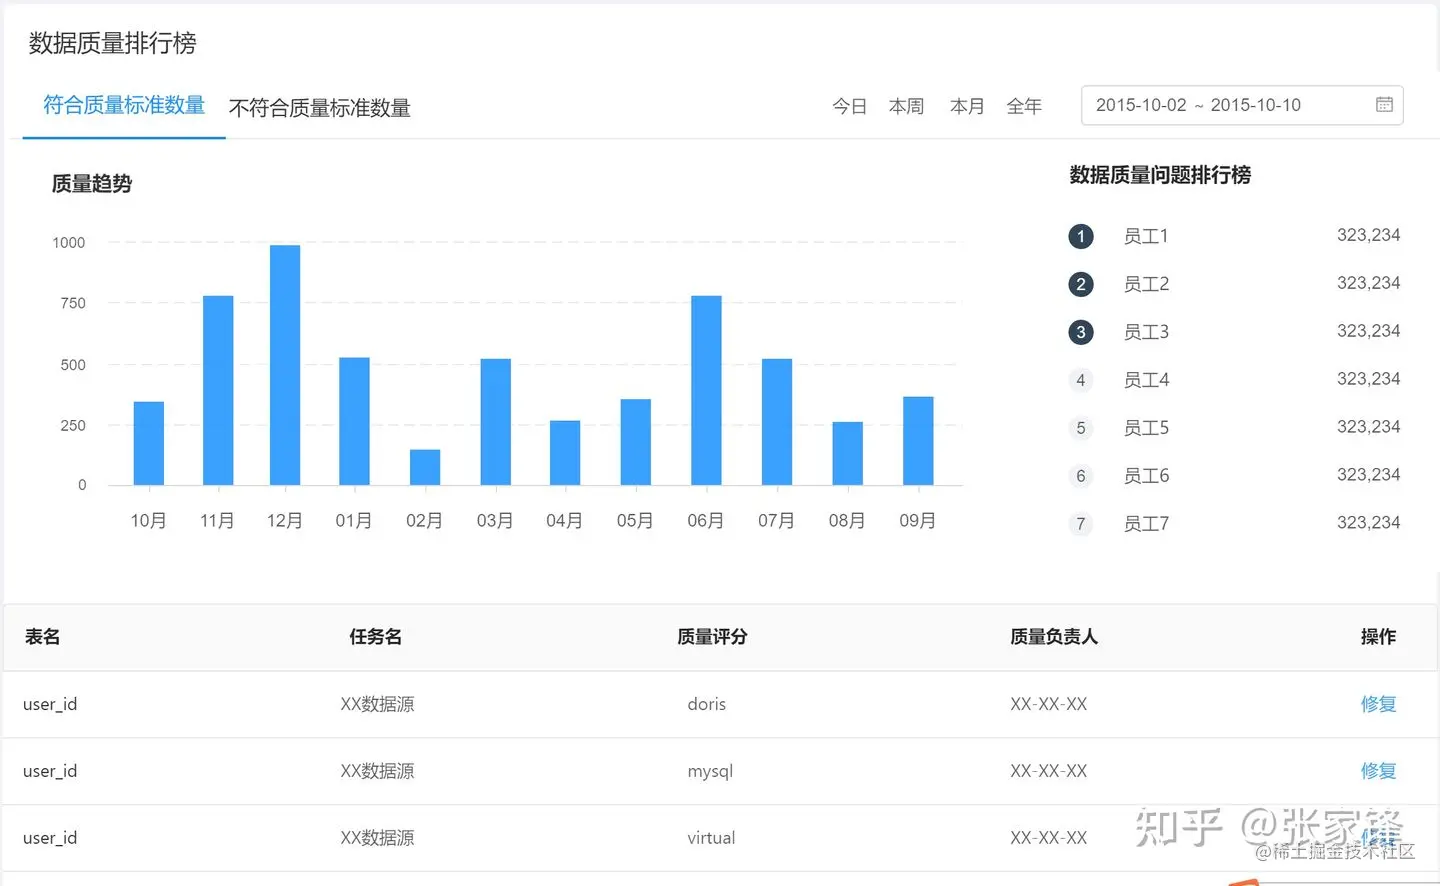Image resolution: width=1440 pixels, height=886 pixels.
Task: Click rank badge 2 in the ranking list
Action: (x=1081, y=284)
